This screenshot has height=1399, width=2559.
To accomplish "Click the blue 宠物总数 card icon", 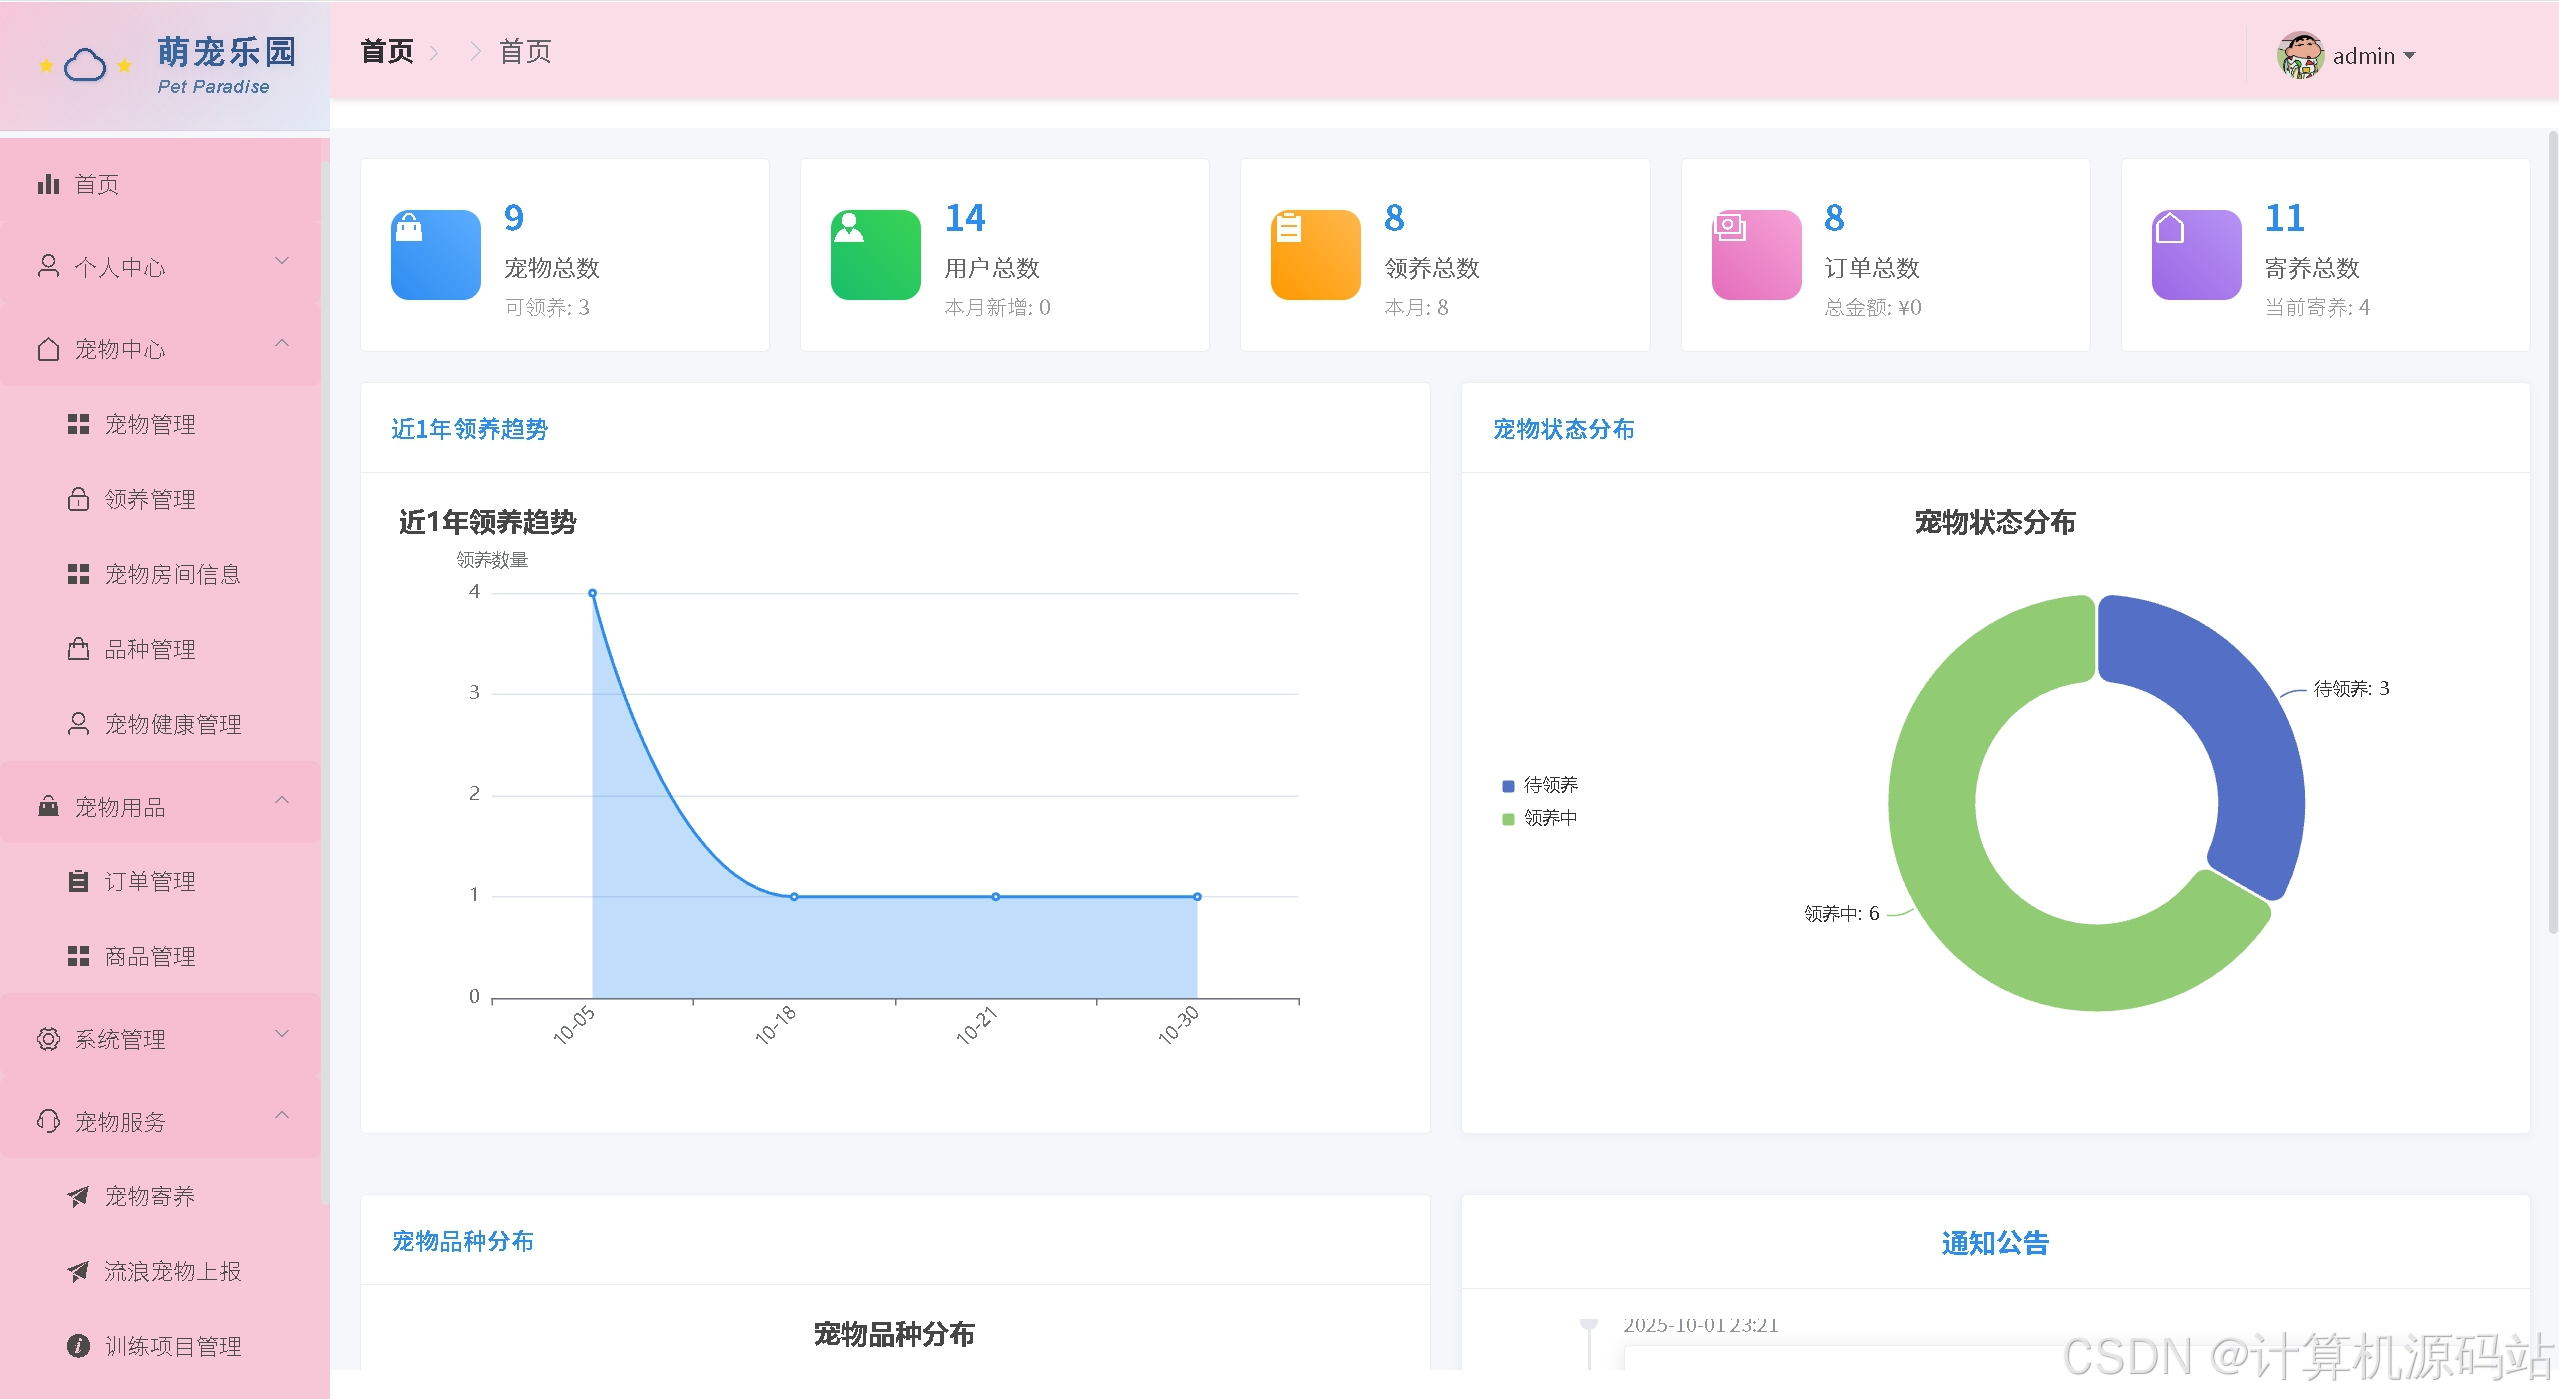I will [436, 255].
